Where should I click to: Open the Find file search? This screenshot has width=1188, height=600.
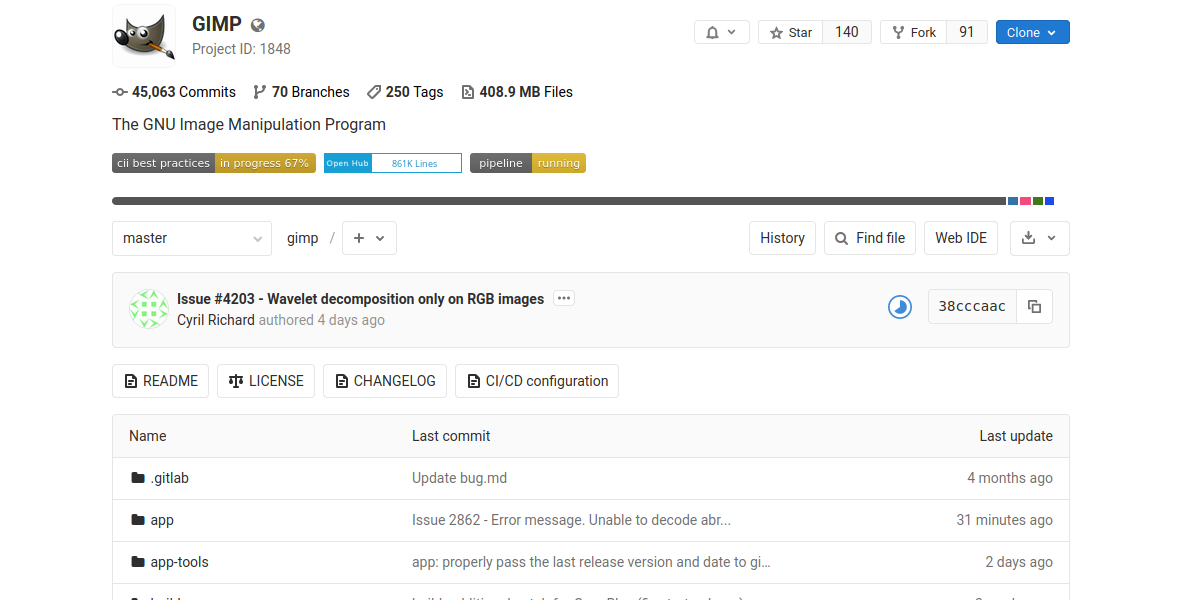pos(869,238)
